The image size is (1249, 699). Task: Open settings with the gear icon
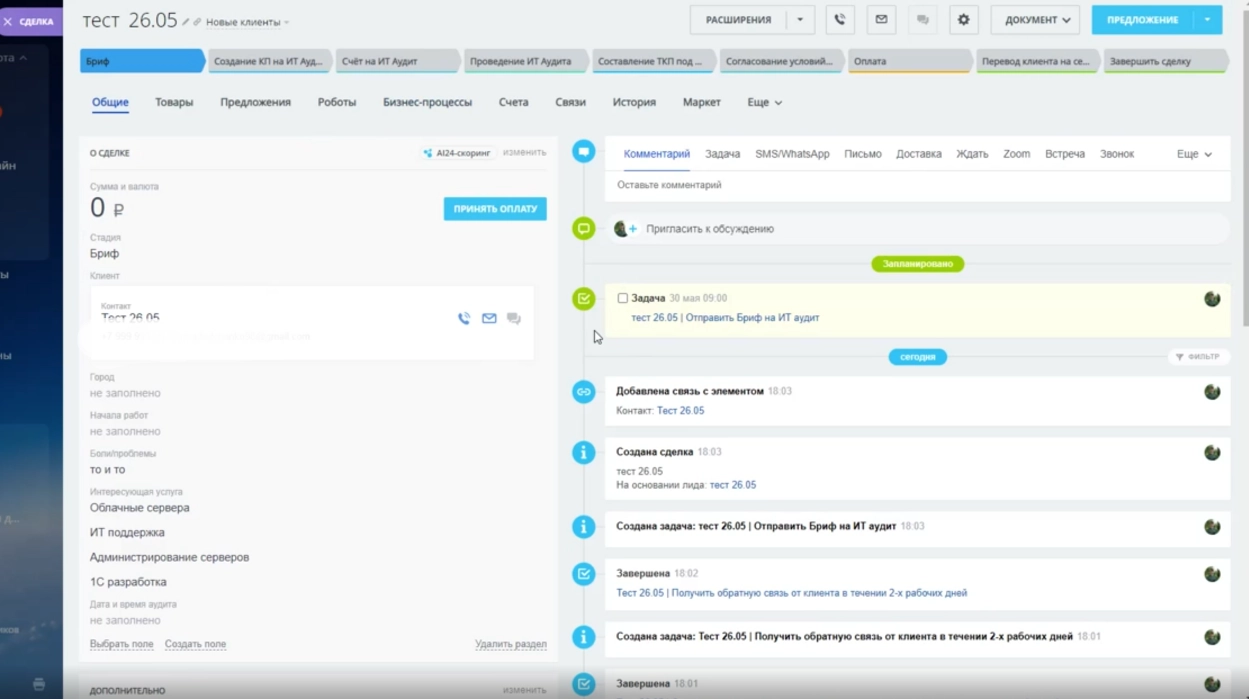coord(963,20)
